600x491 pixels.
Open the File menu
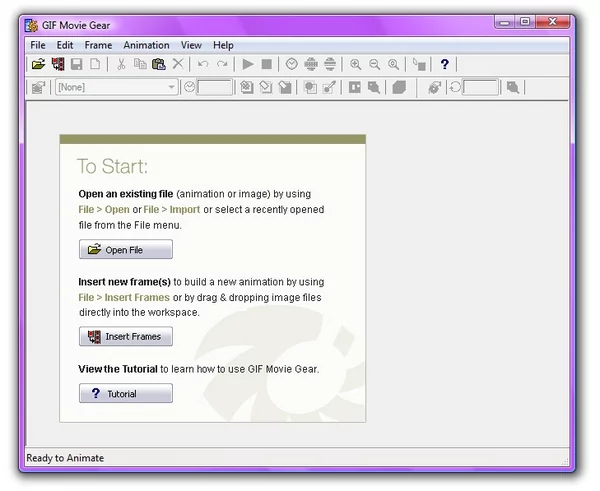pos(38,45)
